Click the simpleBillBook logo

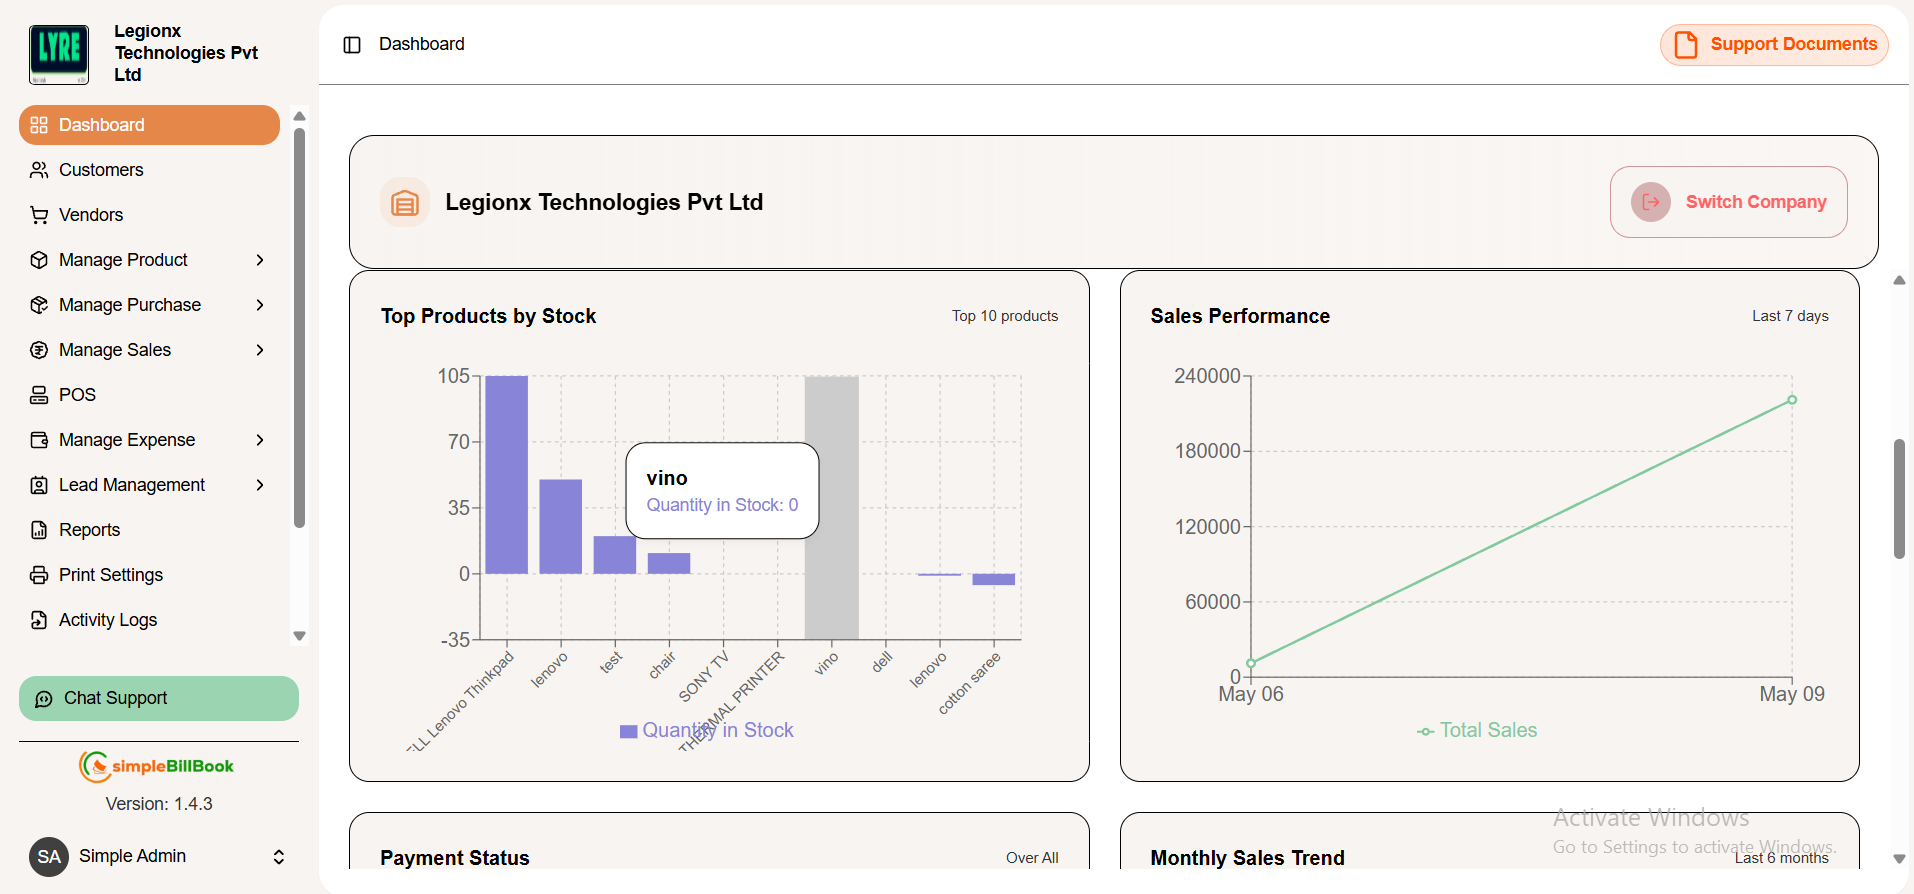(156, 766)
